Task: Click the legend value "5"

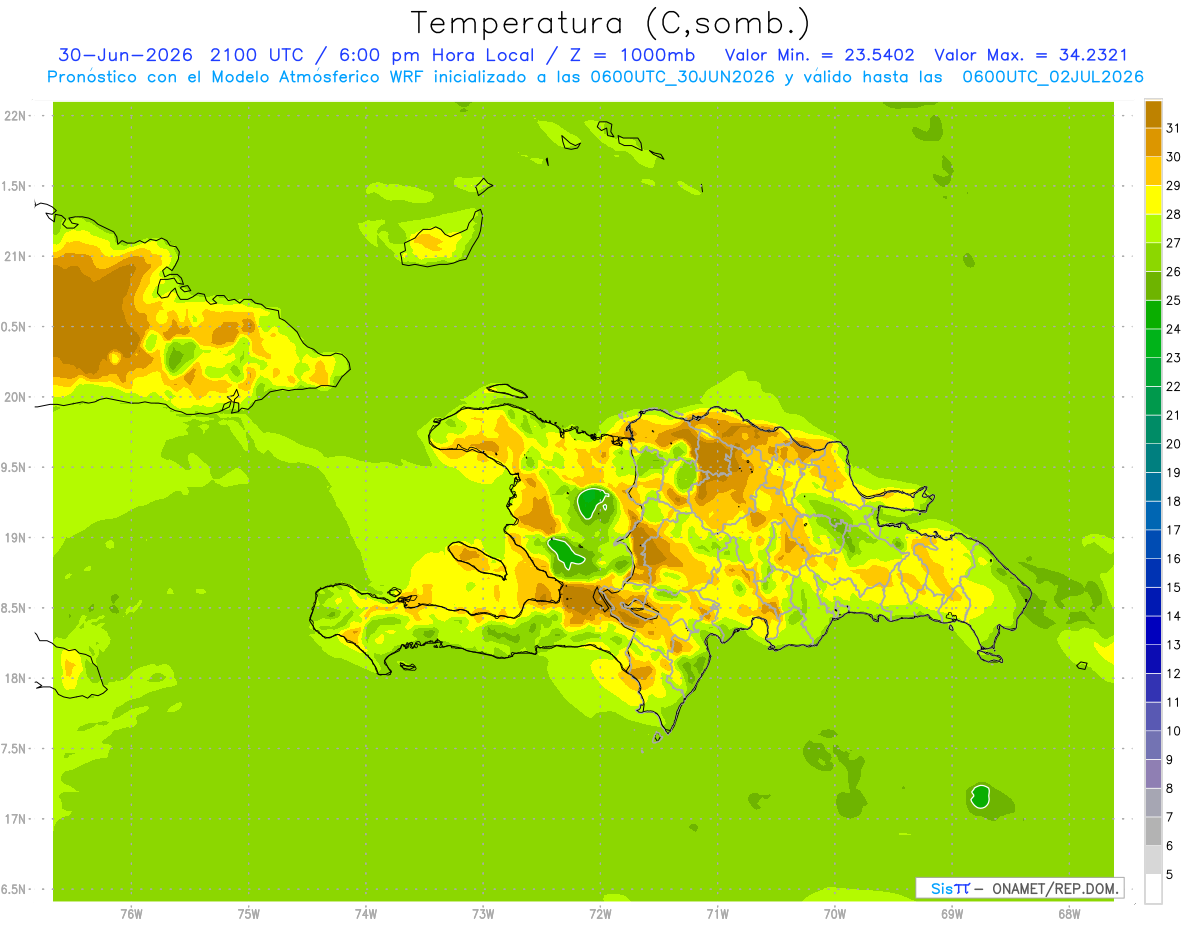Action: pos(1170,875)
